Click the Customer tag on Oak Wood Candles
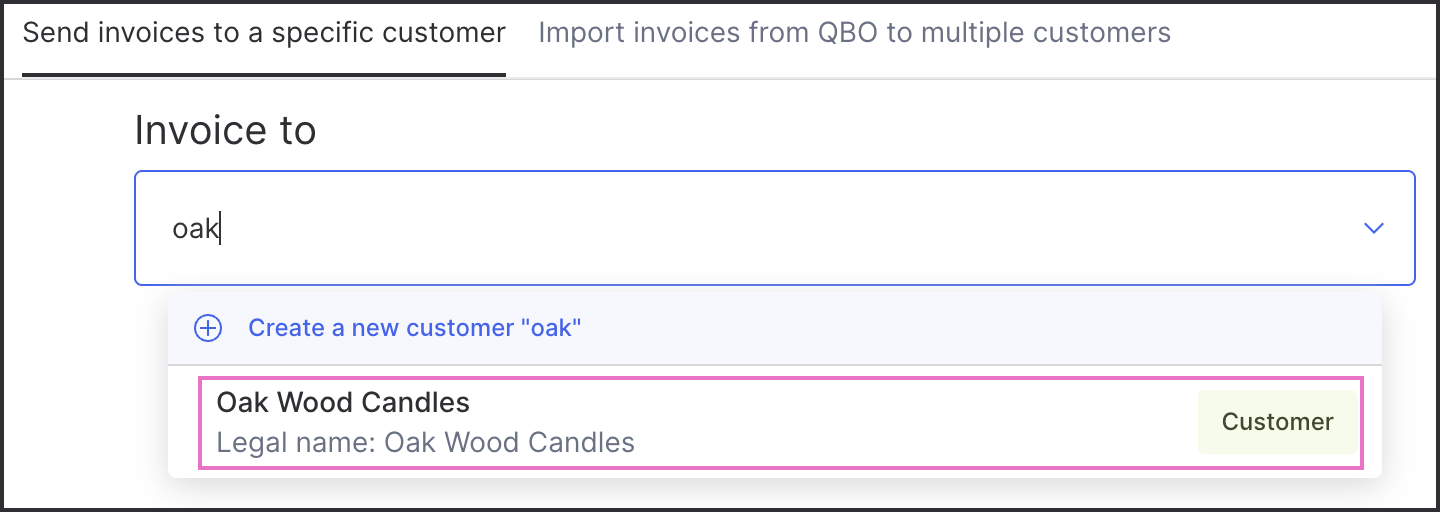Viewport: 1440px width, 512px height. pyautogui.click(x=1277, y=422)
